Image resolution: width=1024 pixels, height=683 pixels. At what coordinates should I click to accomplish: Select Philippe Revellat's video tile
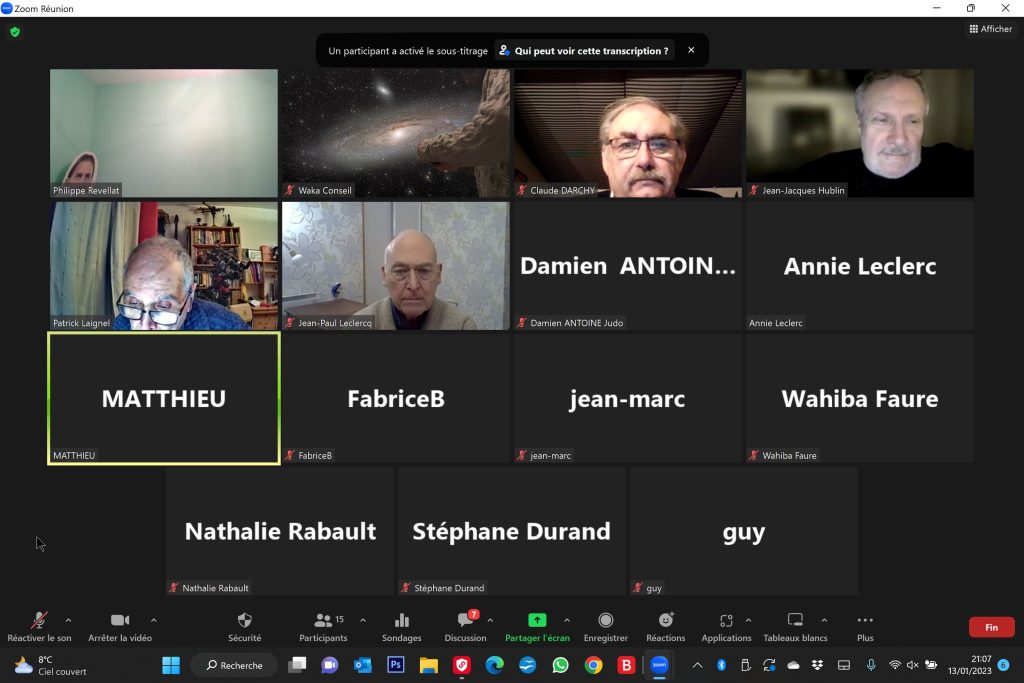coord(164,133)
